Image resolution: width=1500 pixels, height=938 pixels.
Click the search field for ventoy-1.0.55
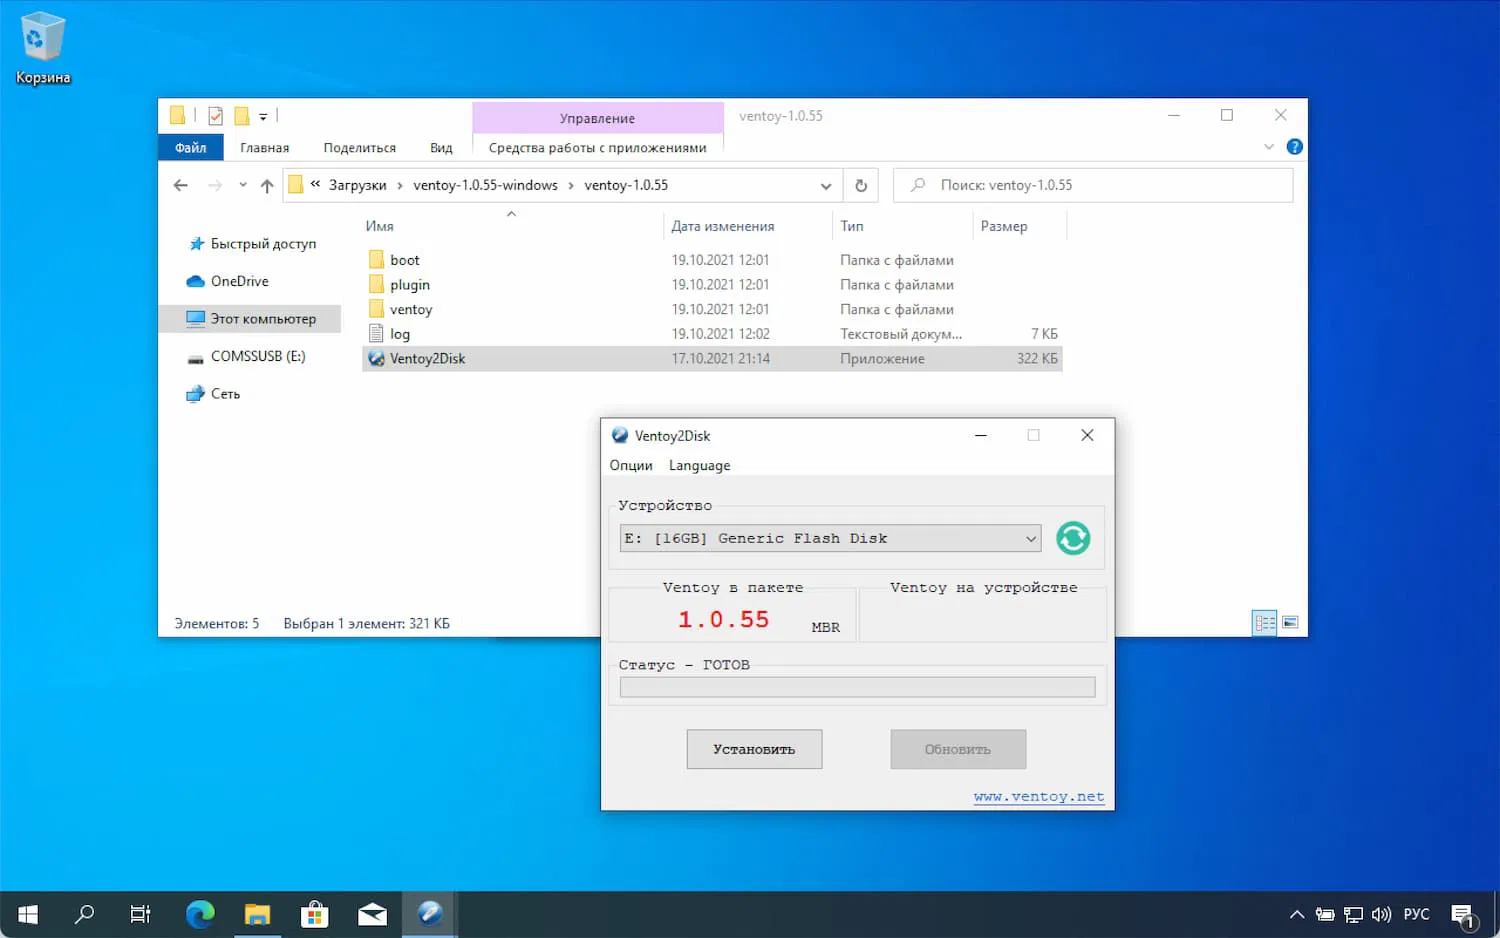(x=1100, y=186)
